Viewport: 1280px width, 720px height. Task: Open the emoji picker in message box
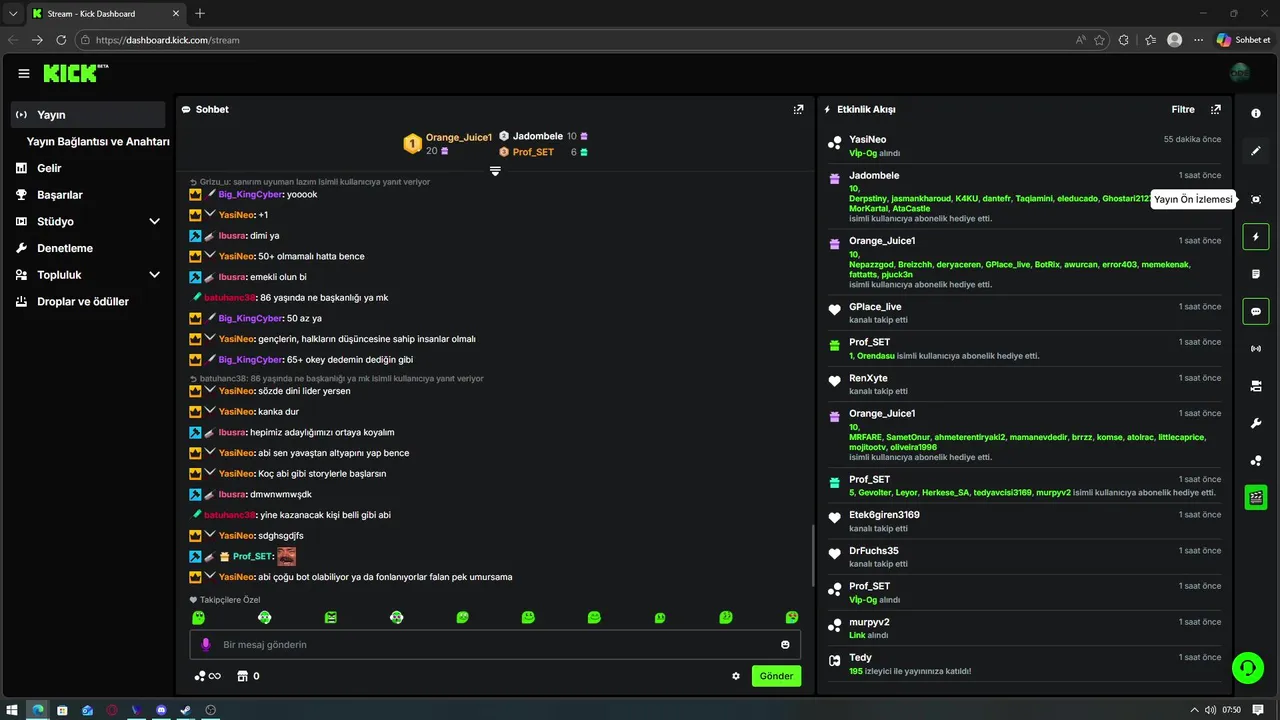tap(785, 645)
